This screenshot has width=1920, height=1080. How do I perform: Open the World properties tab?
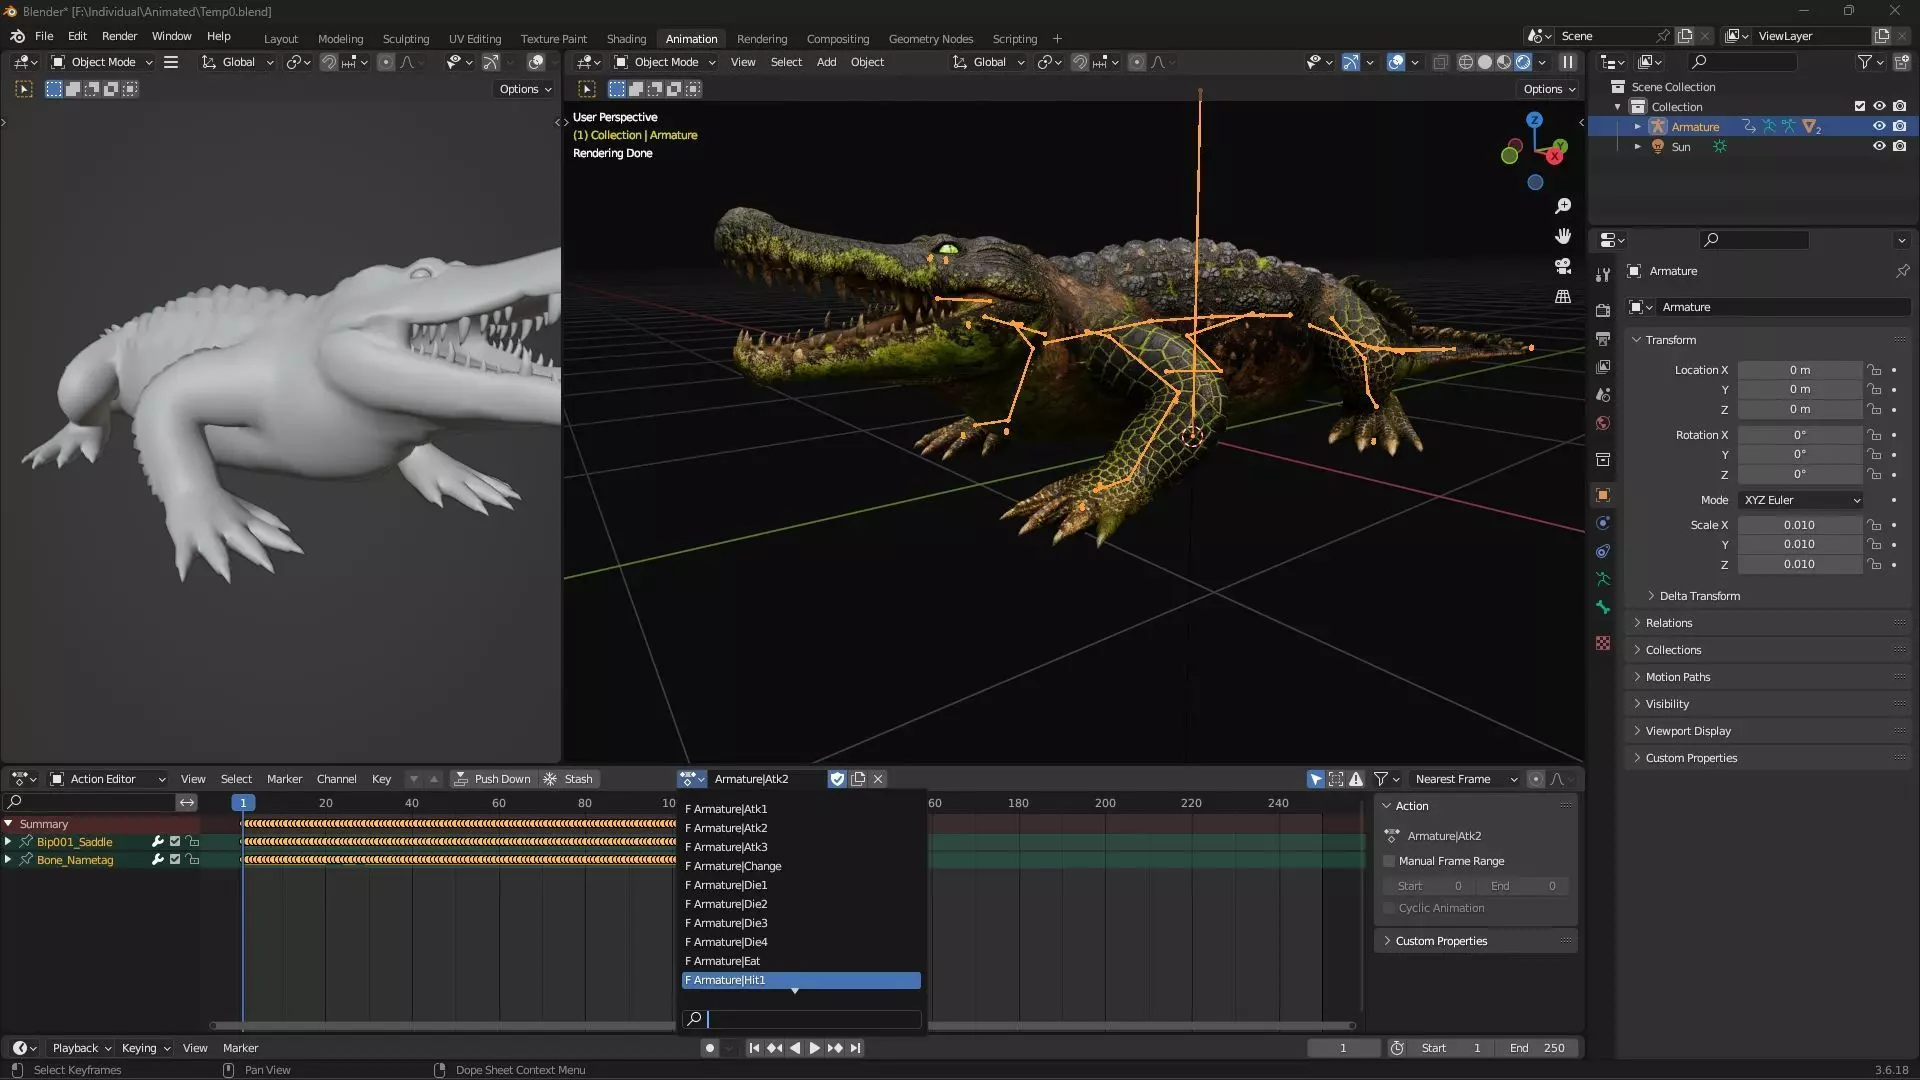point(1603,423)
